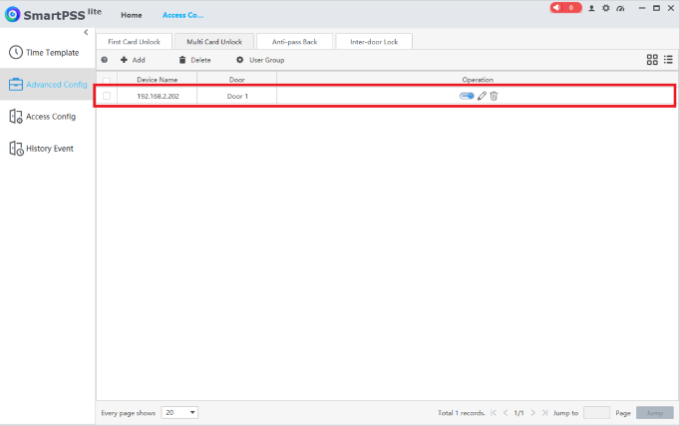
Task: Open the user account icon
Action: tap(591, 8)
